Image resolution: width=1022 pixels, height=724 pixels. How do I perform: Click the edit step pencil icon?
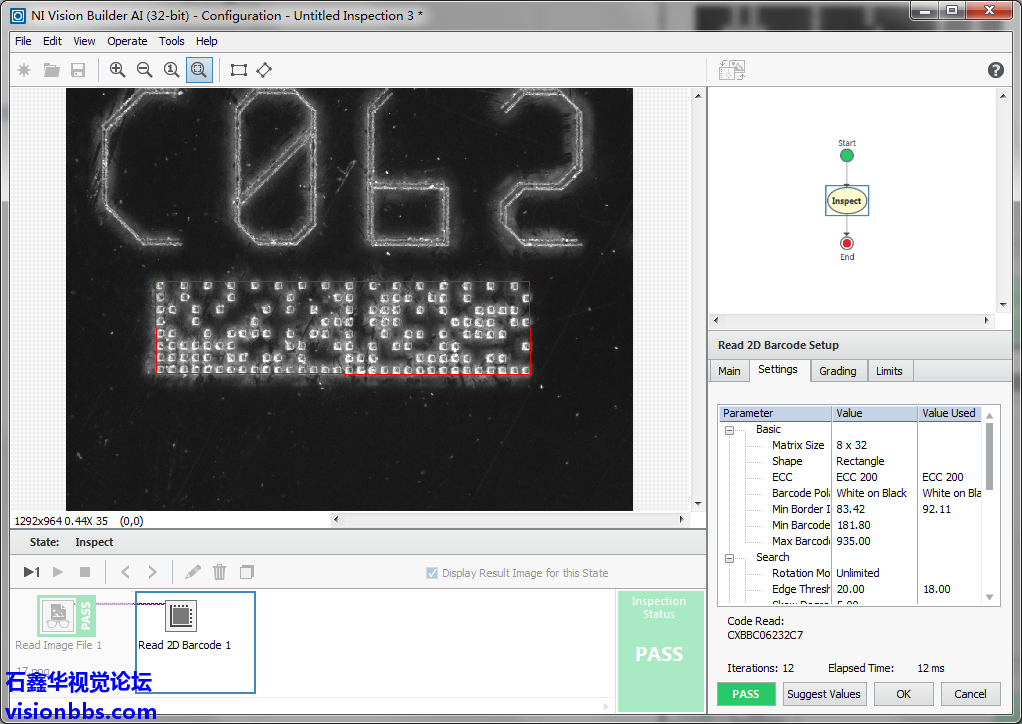[x=193, y=572]
